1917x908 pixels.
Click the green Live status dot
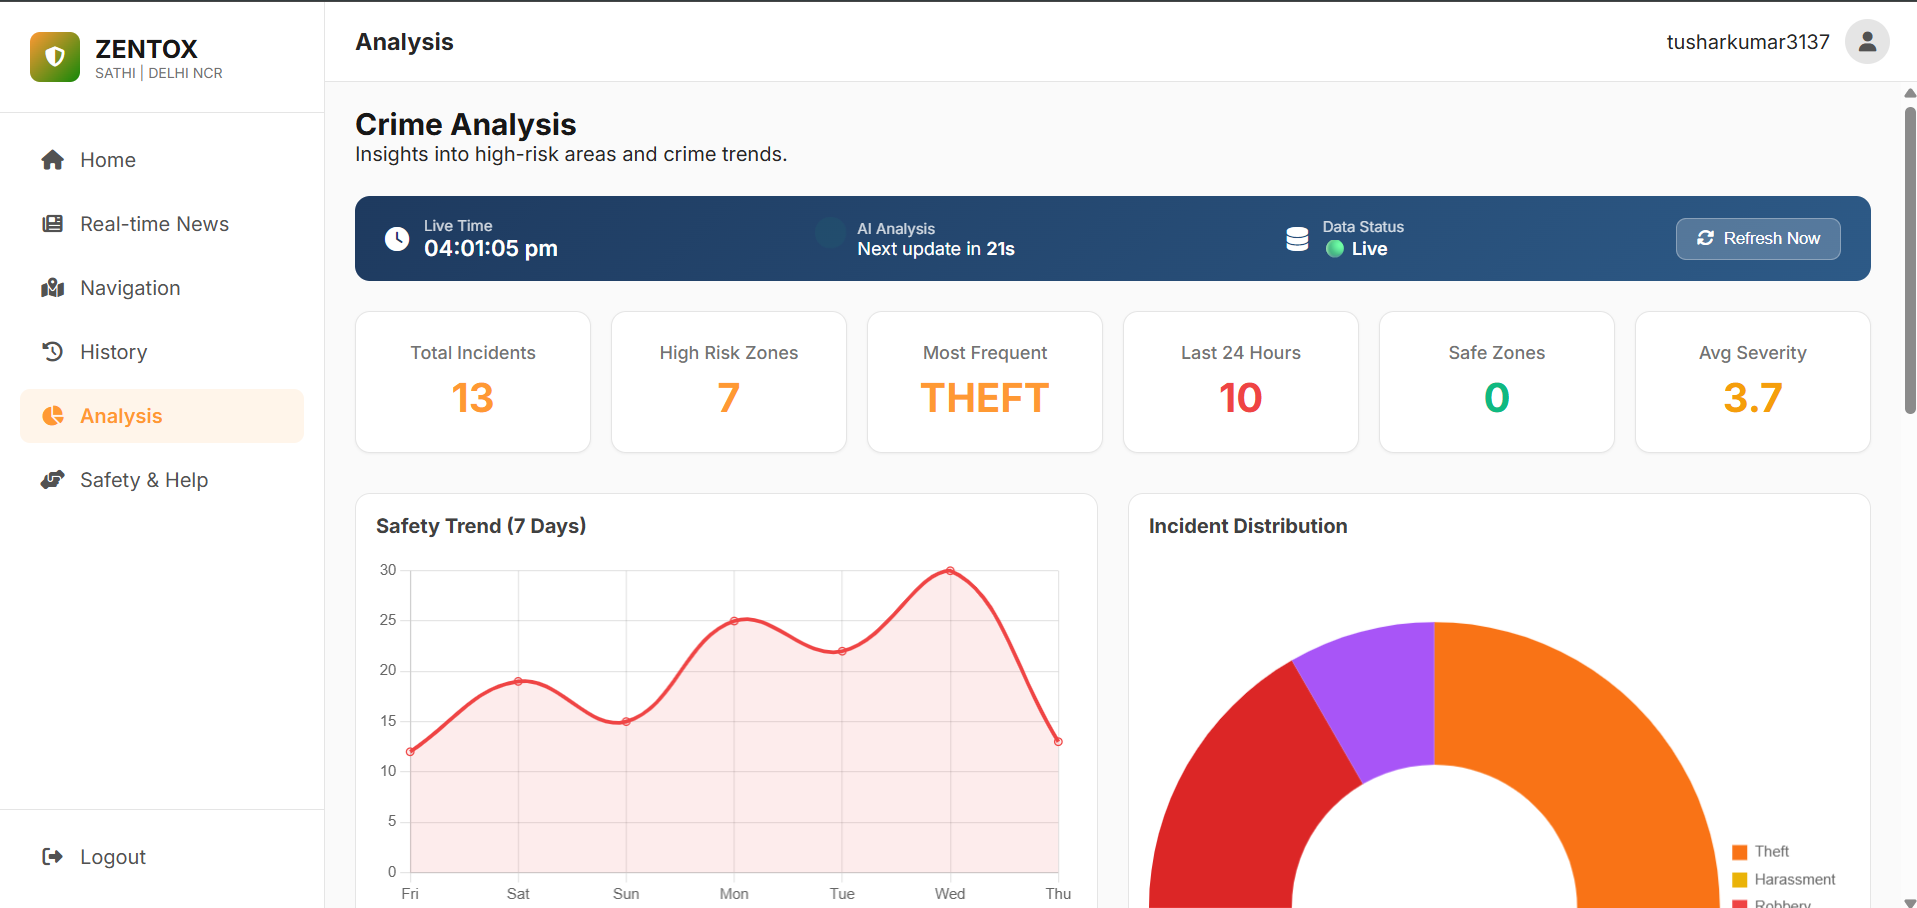[x=1335, y=249]
